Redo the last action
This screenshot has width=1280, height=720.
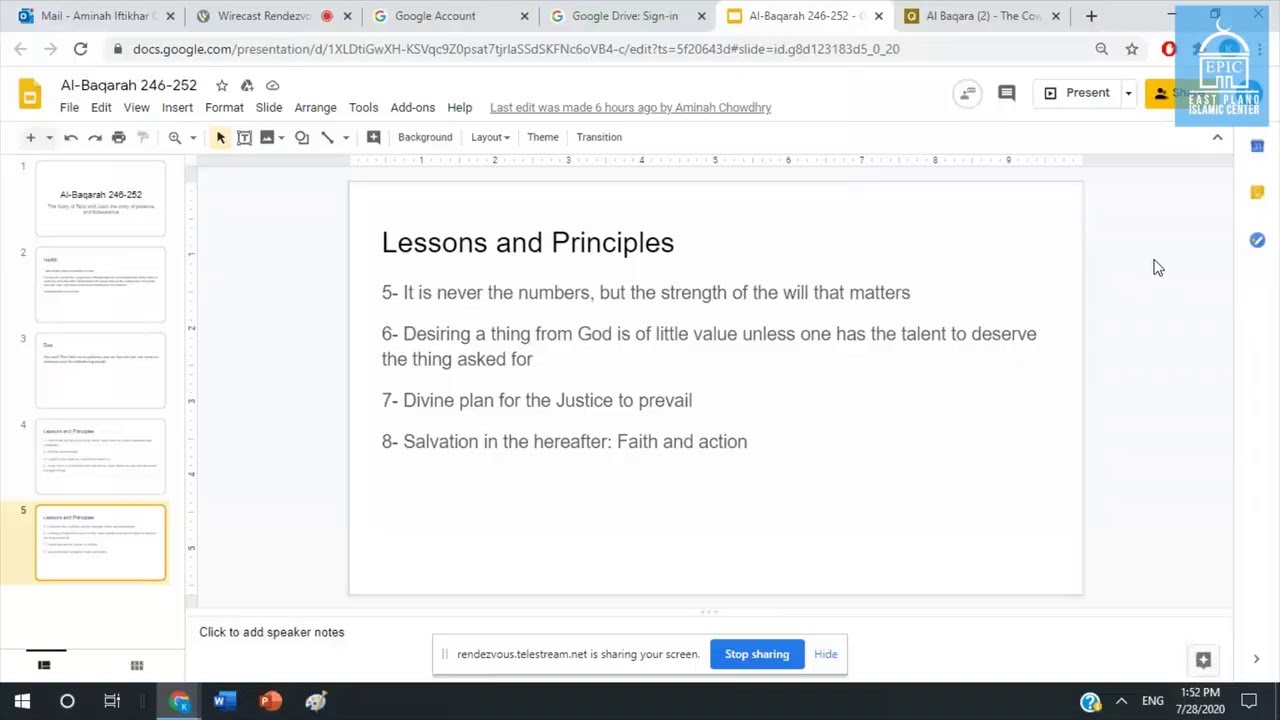click(x=95, y=137)
